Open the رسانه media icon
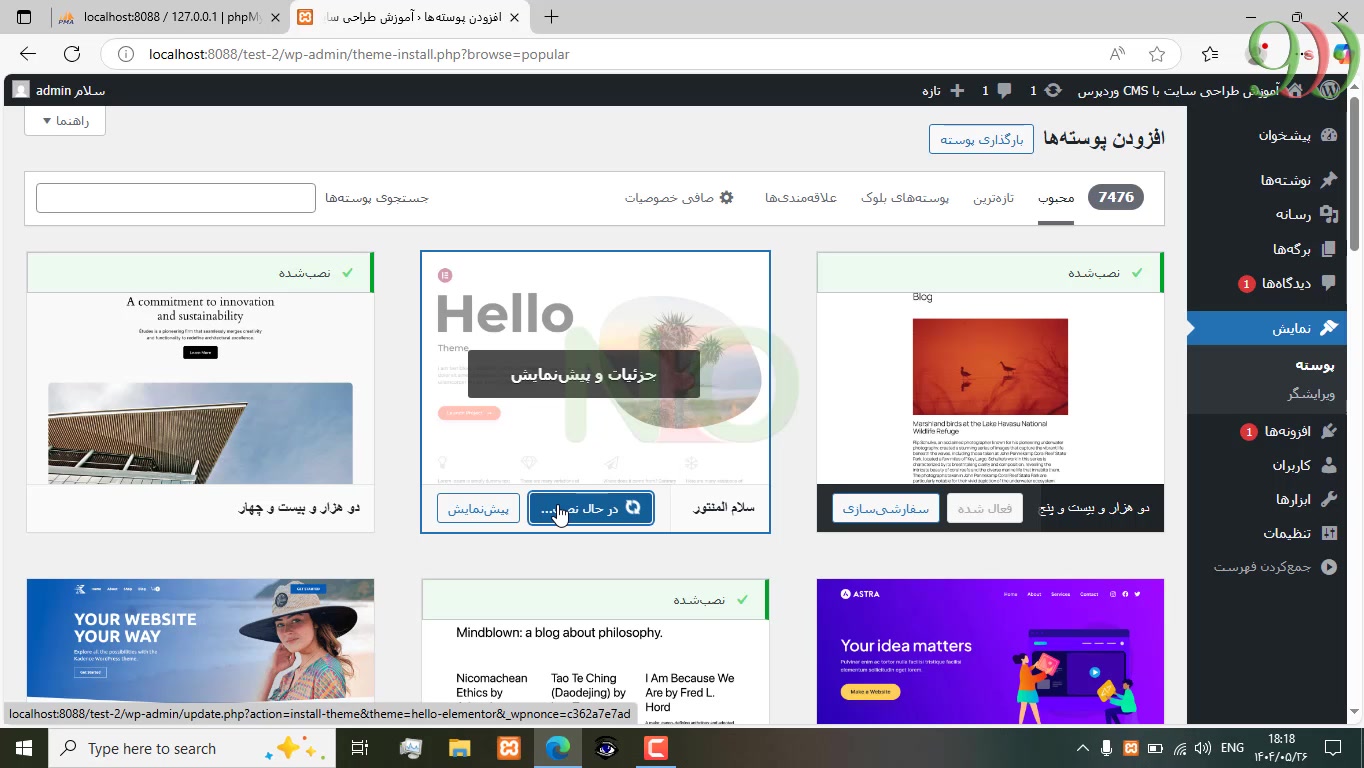 point(1329,214)
